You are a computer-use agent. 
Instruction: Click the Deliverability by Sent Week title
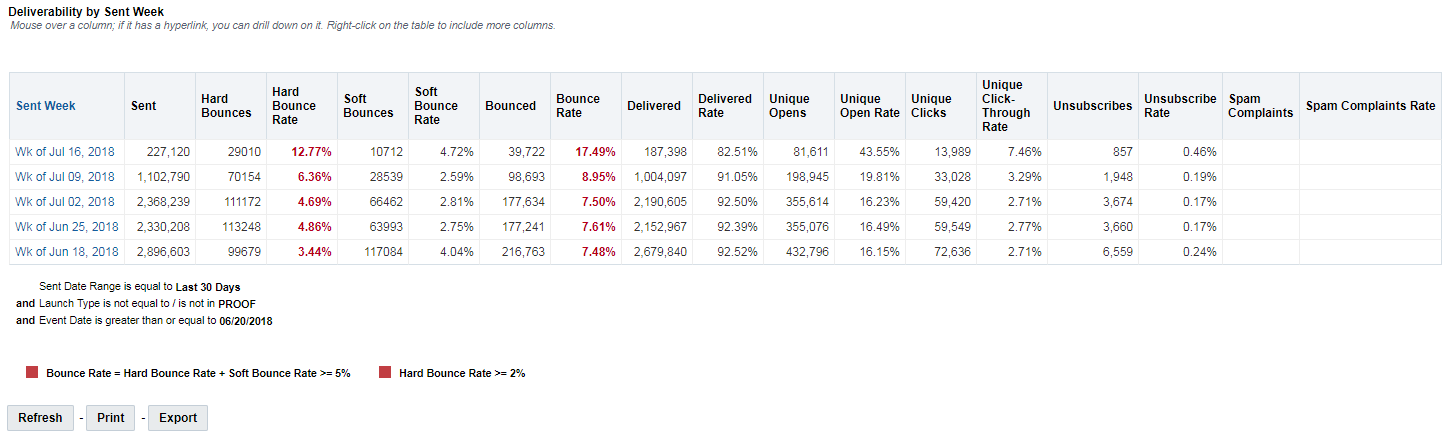86,11
